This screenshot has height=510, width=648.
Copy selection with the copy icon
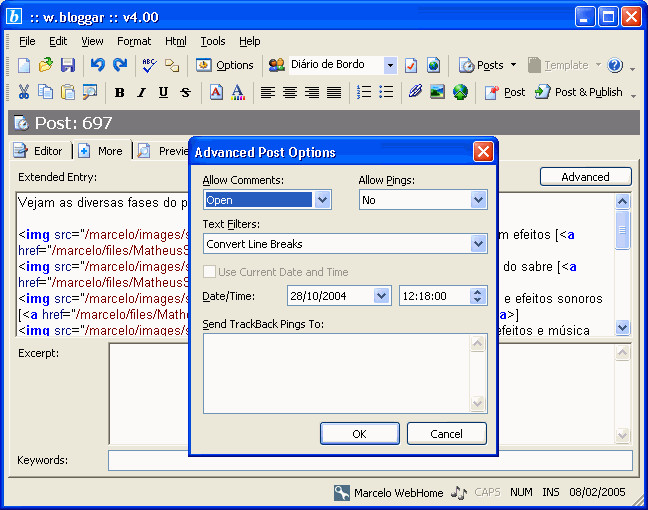(x=45, y=92)
